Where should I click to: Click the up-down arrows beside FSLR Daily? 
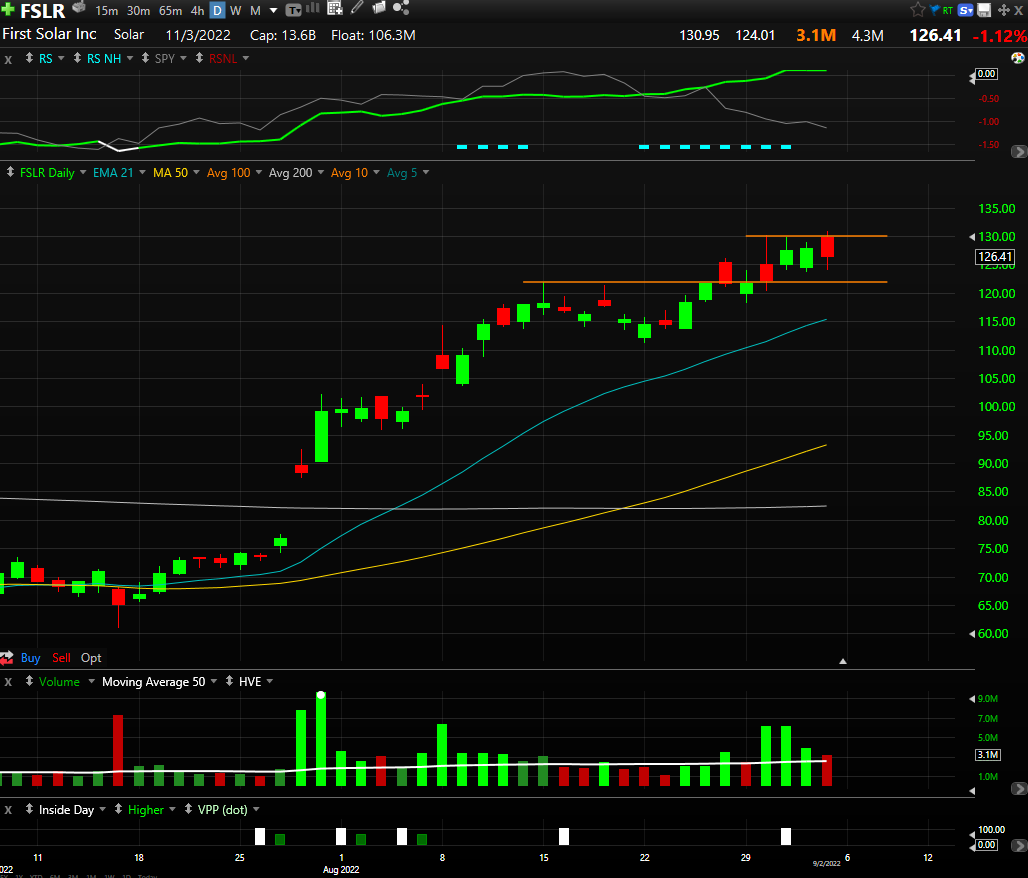coord(10,172)
